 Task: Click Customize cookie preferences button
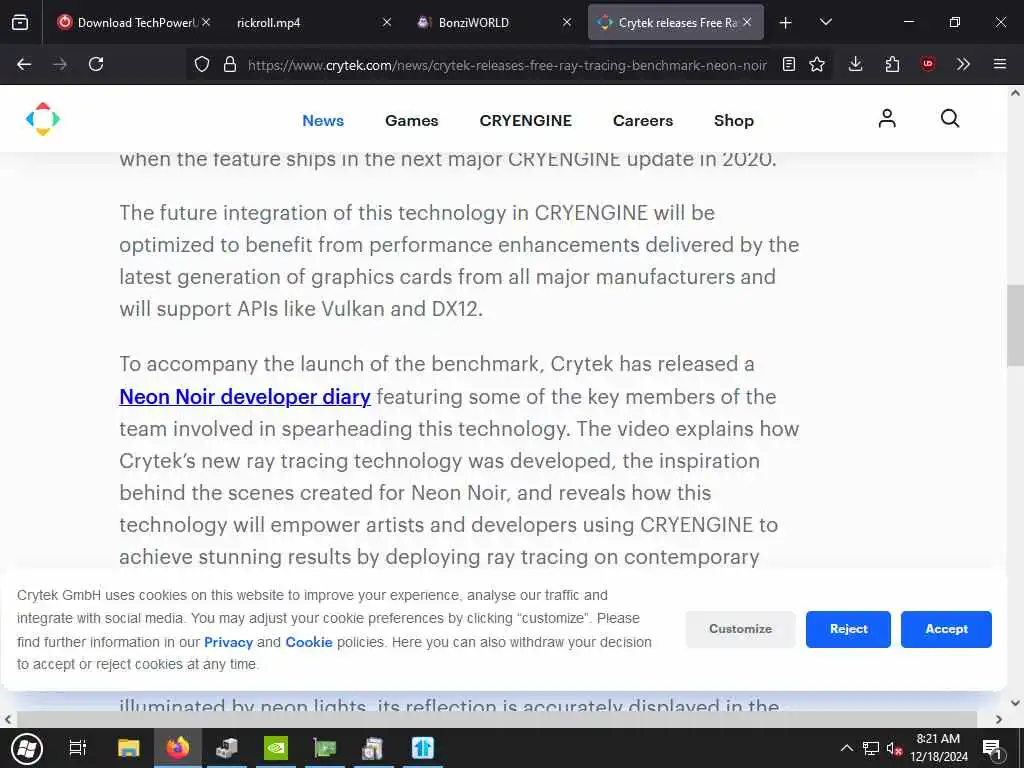[x=741, y=629]
